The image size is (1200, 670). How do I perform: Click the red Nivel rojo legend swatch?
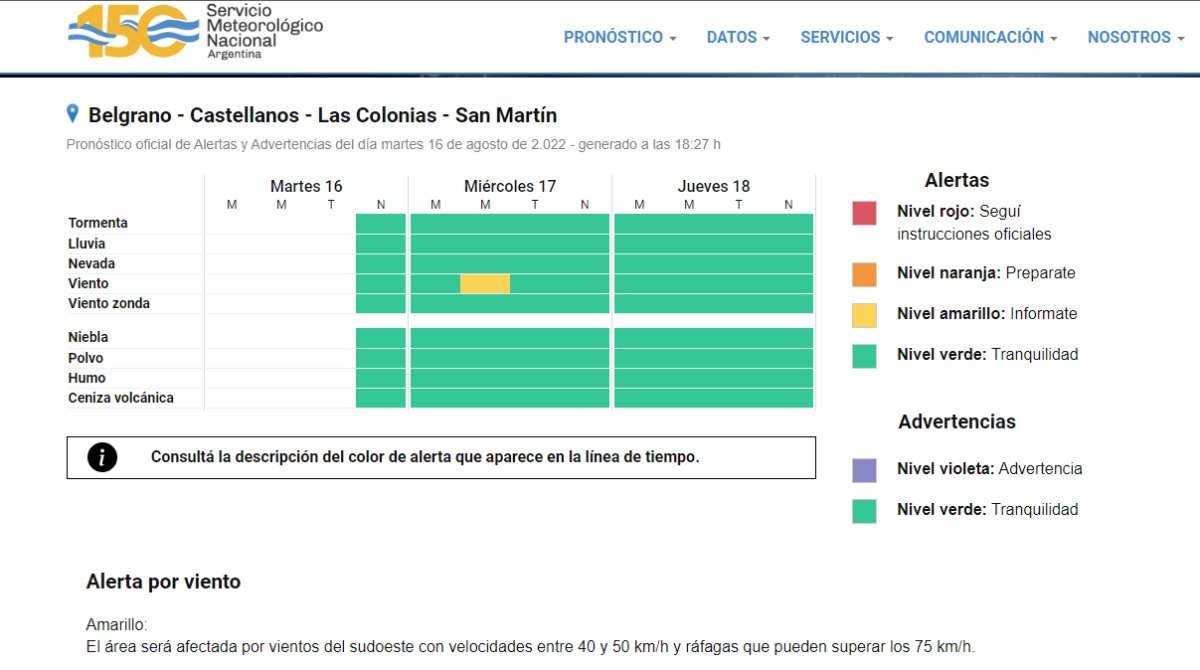pos(864,213)
